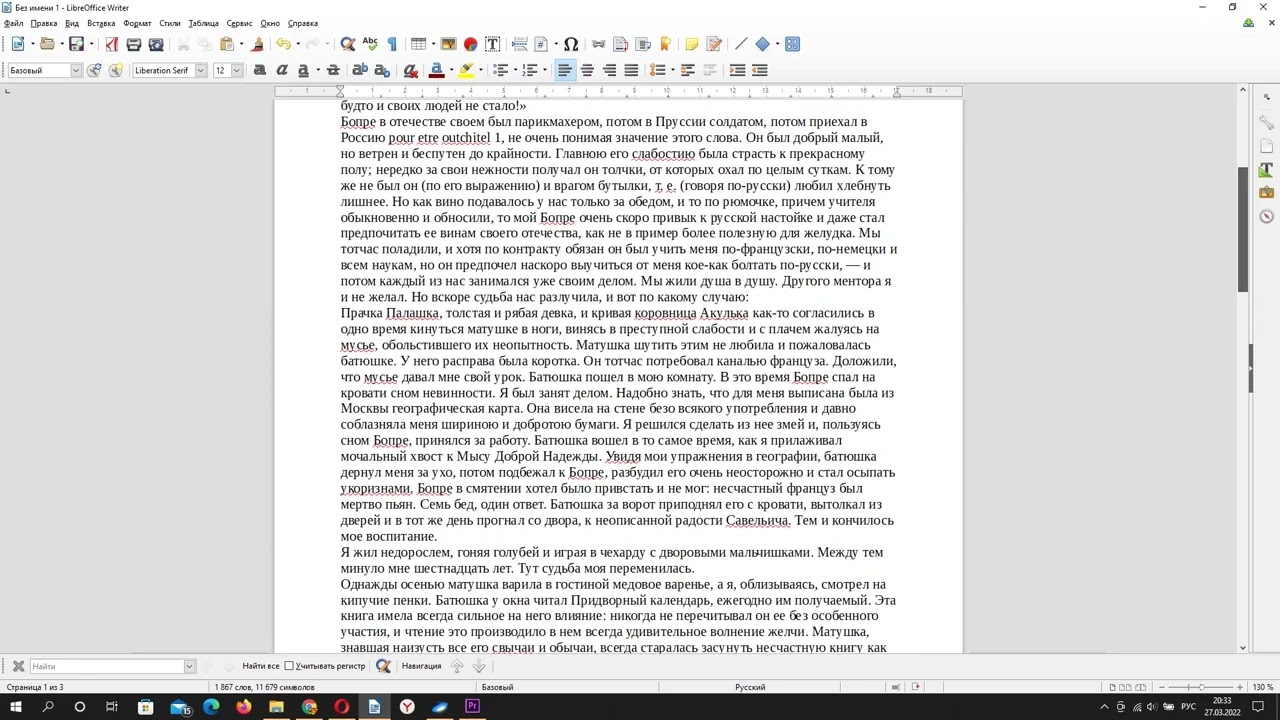This screenshot has height=720, width=1280.
Task: Open the Правка menu
Action: point(44,23)
